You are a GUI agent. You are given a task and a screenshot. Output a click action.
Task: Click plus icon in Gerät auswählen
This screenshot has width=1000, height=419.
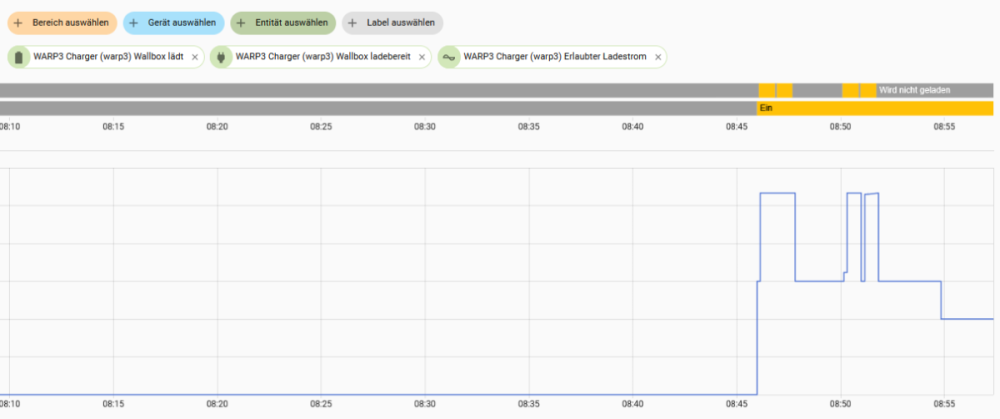pyautogui.click(x=134, y=22)
